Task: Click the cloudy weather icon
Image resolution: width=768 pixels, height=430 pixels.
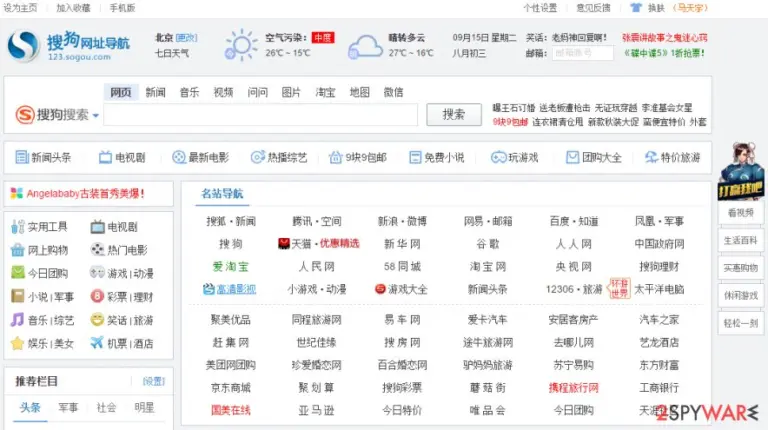Action: (365, 47)
